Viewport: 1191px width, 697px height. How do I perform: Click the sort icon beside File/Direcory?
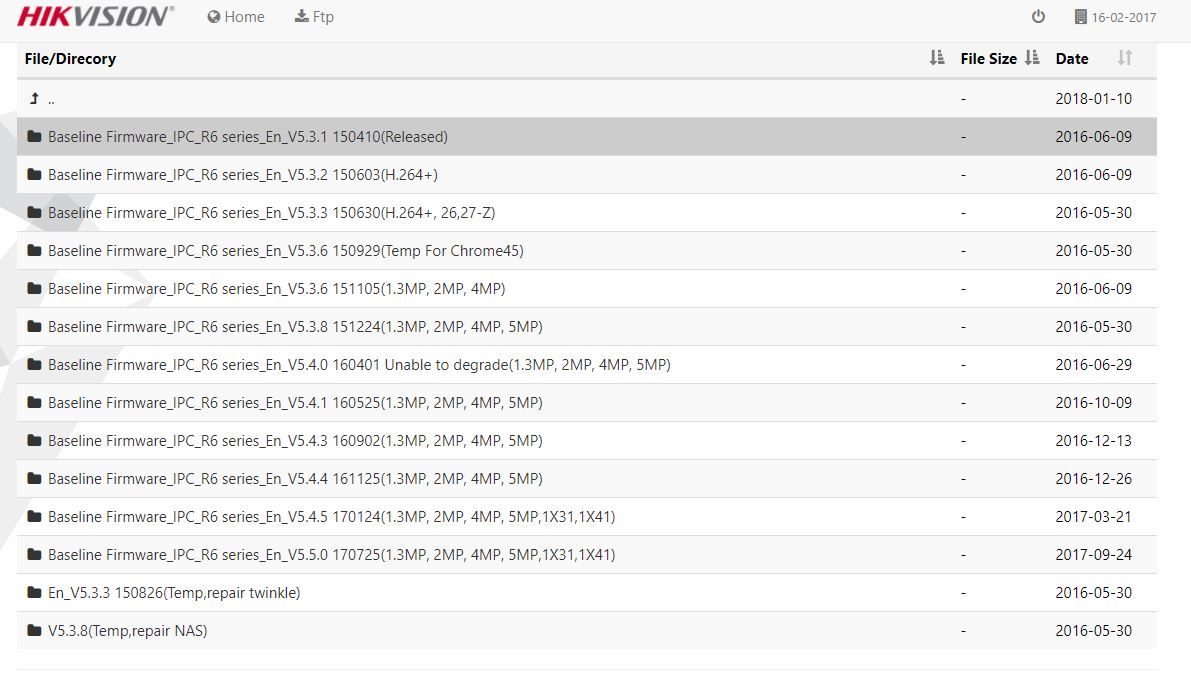pos(936,58)
